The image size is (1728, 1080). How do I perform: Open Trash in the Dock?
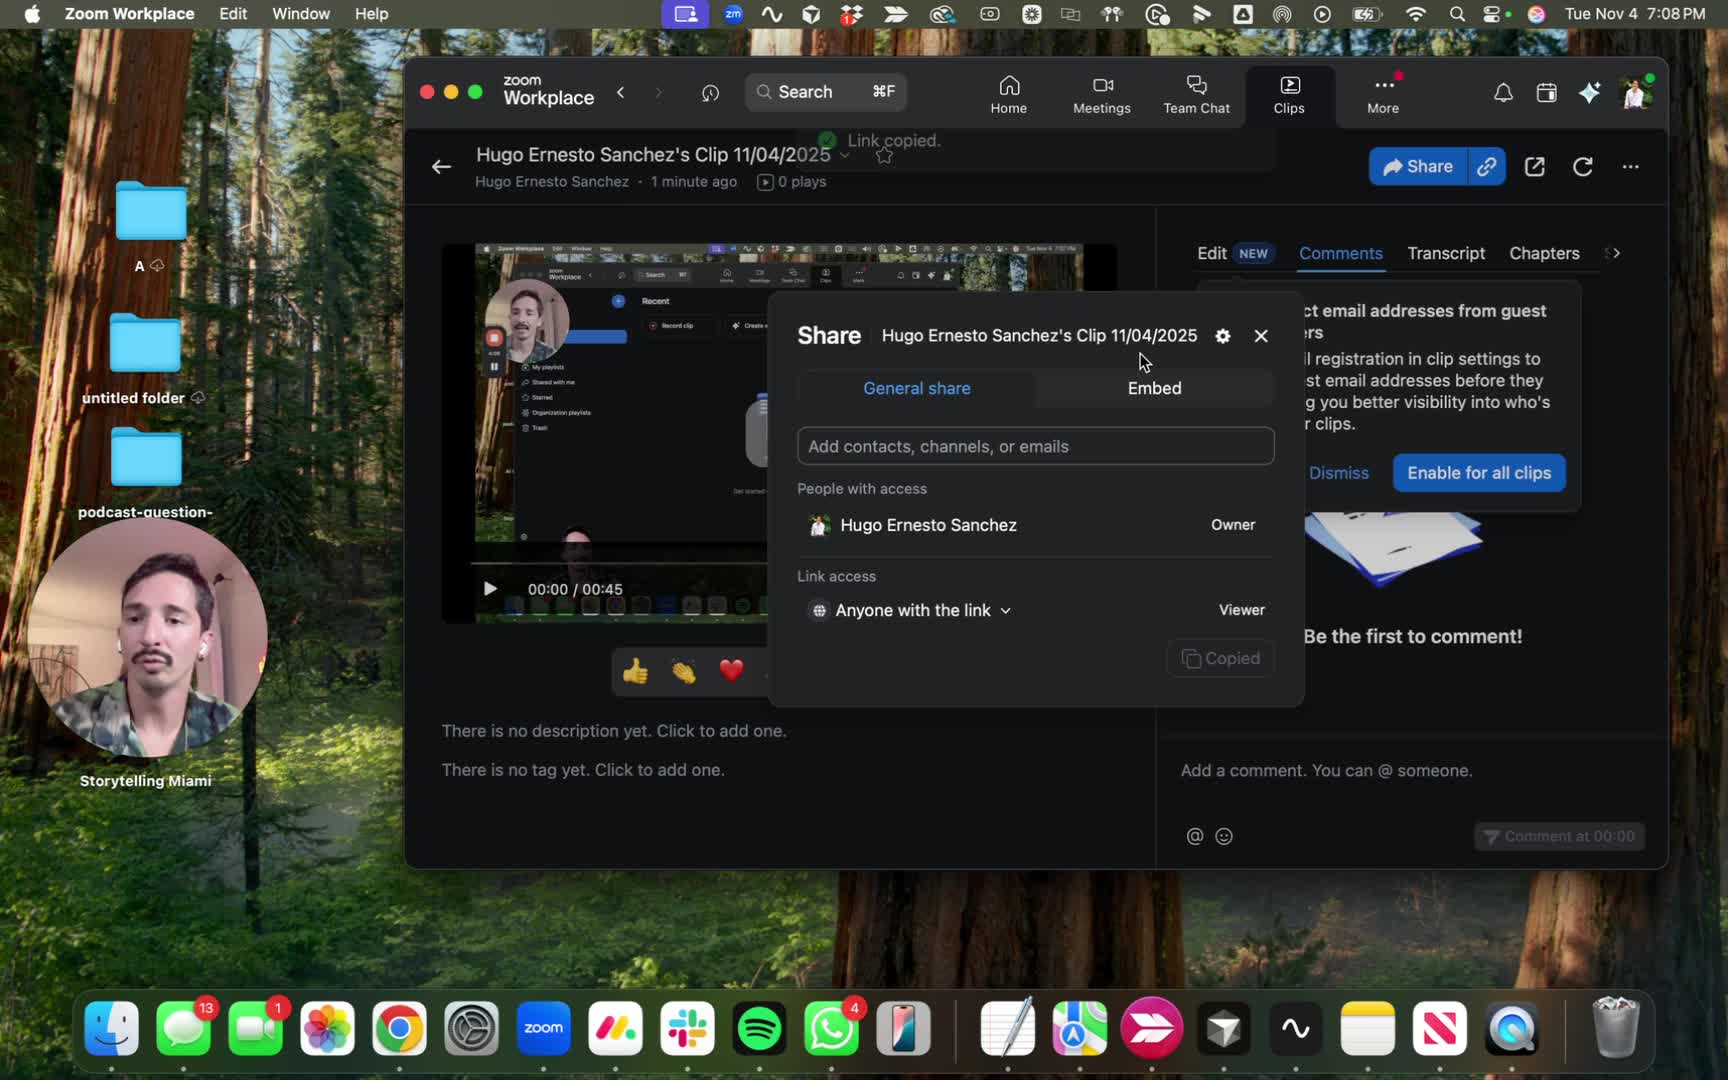pyautogui.click(x=1615, y=1027)
